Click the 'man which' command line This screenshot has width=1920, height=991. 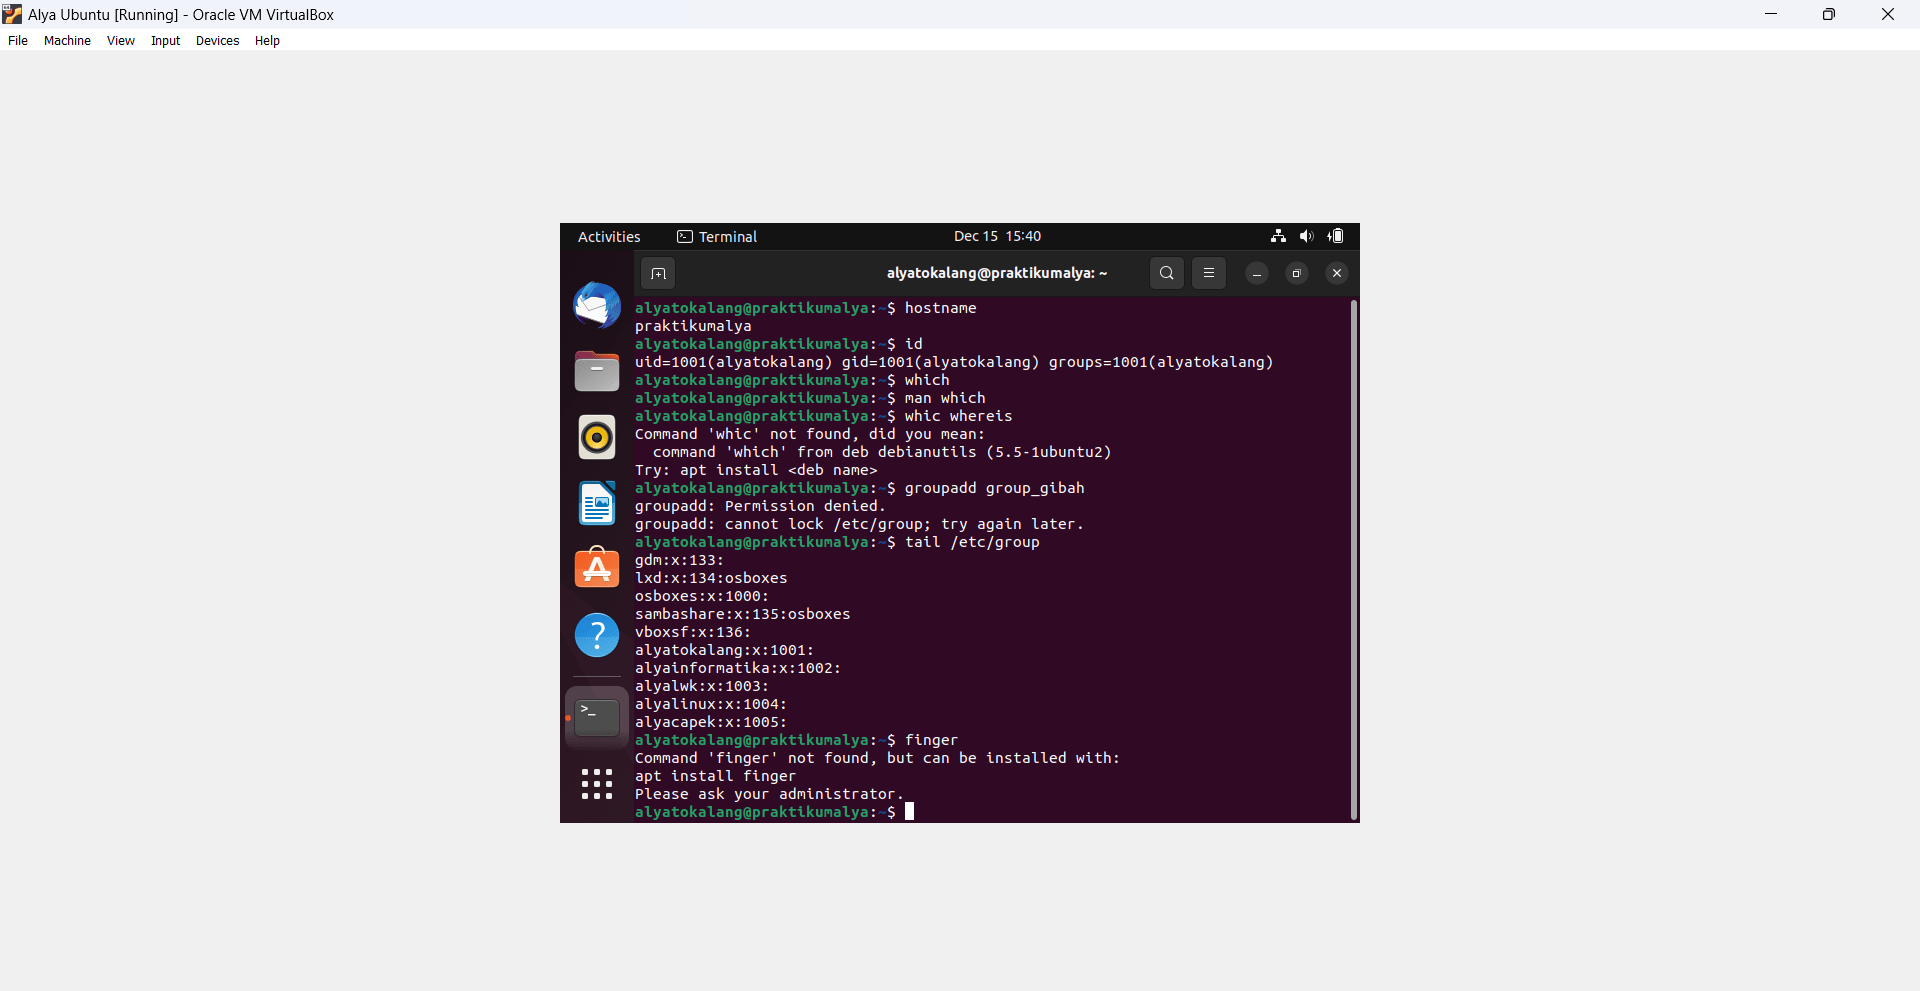pyautogui.click(x=945, y=398)
